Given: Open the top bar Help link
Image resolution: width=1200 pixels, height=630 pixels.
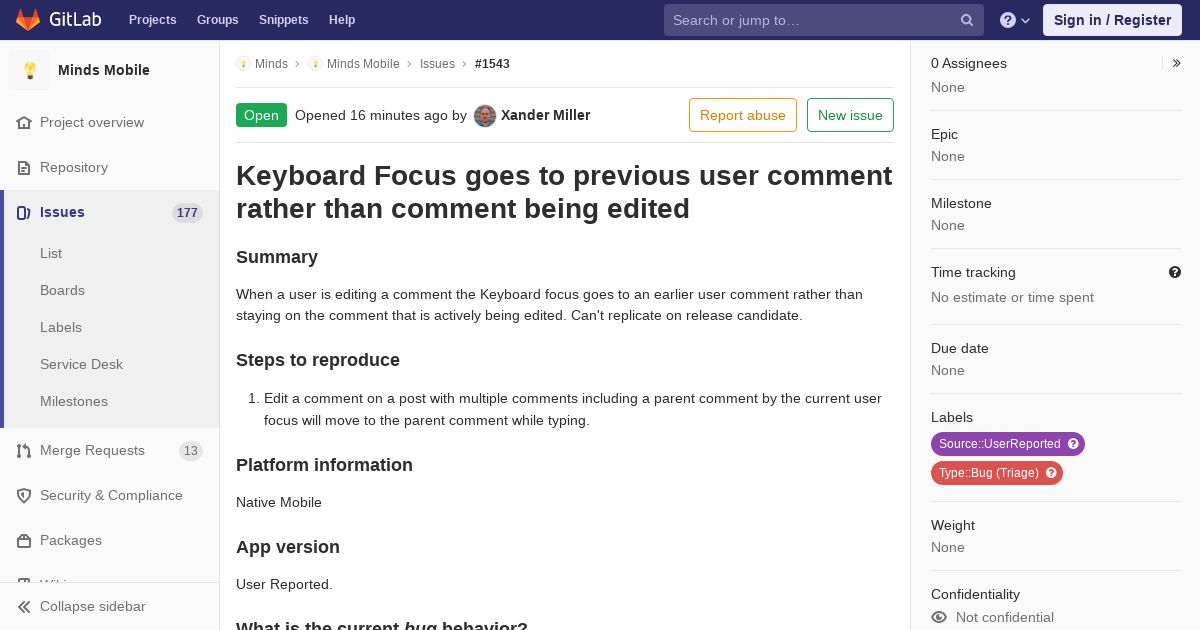Looking at the screenshot, I should point(342,20).
